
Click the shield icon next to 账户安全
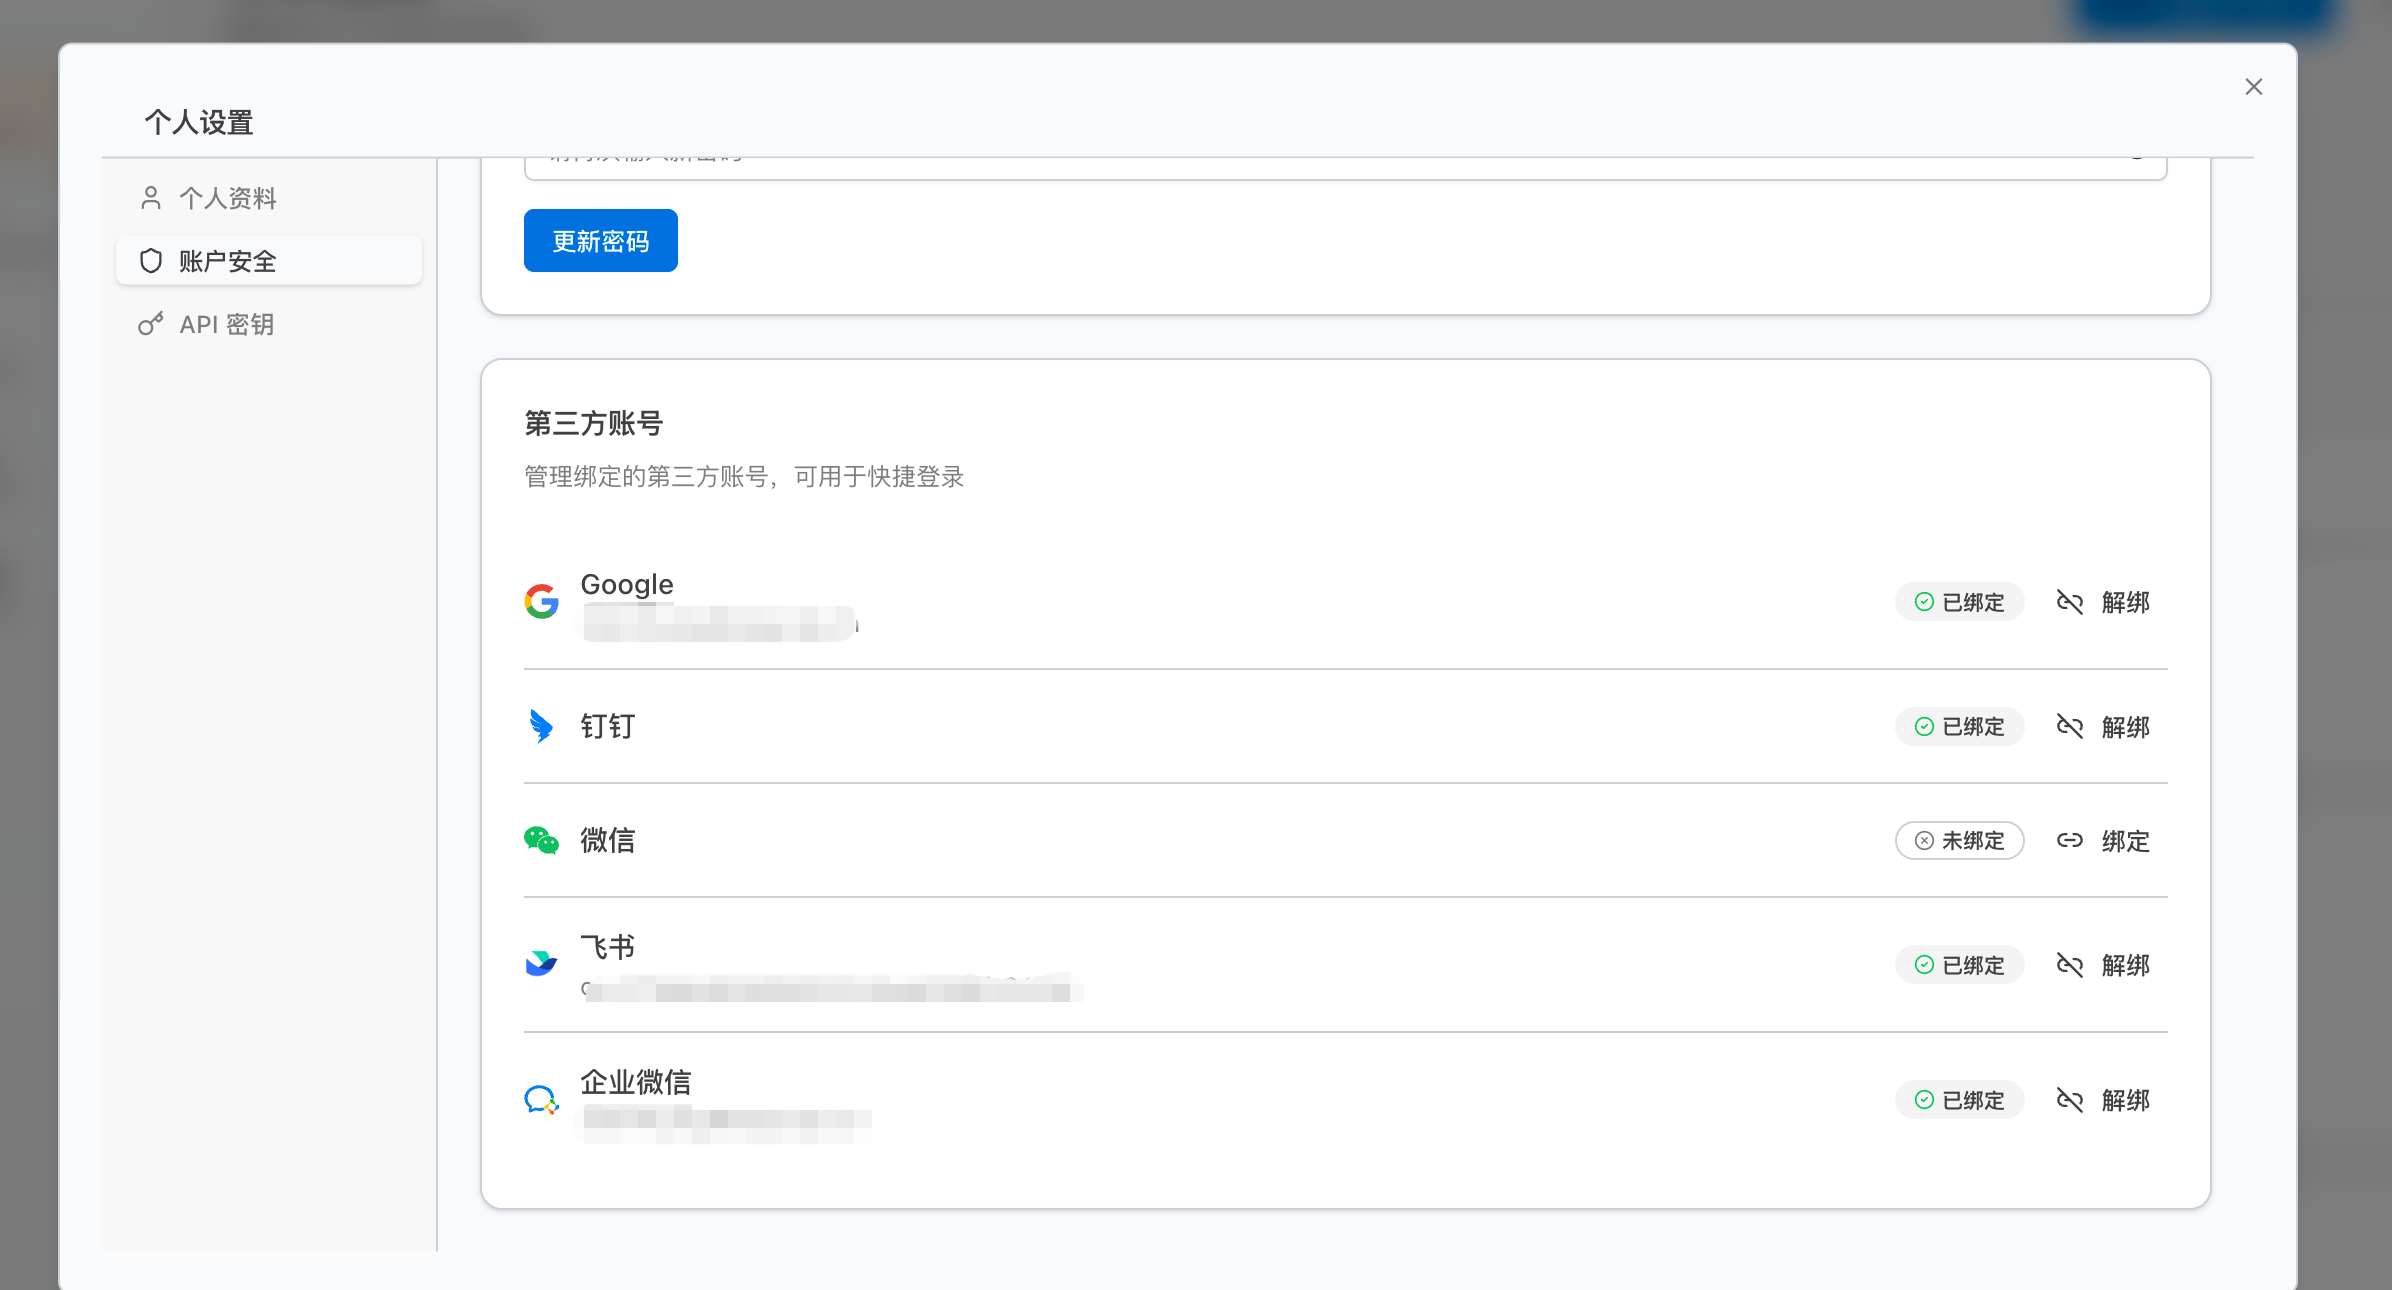[151, 260]
